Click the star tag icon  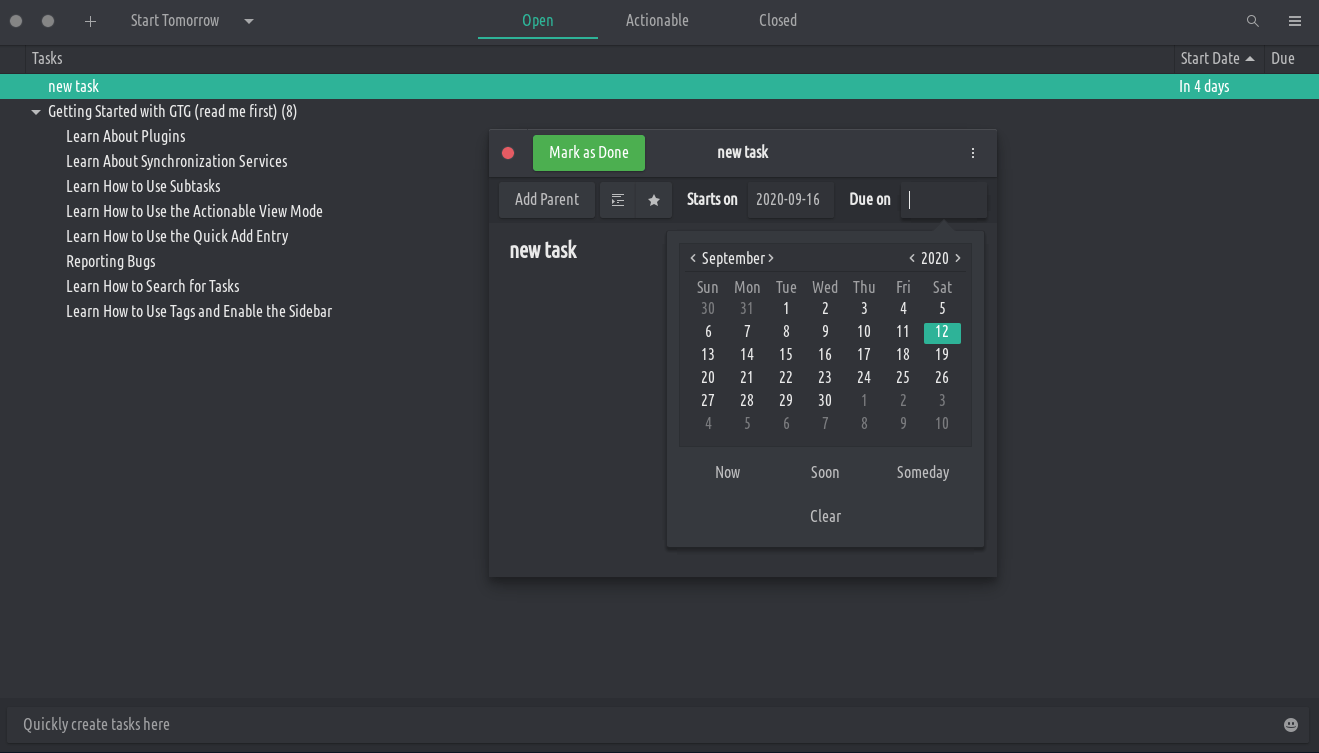[654, 200]
